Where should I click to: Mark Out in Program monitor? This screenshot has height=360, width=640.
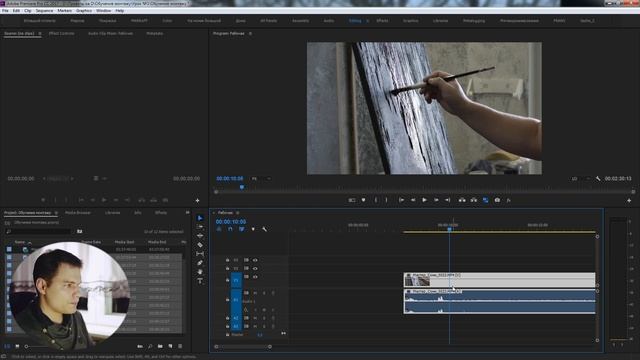point(386,200)
